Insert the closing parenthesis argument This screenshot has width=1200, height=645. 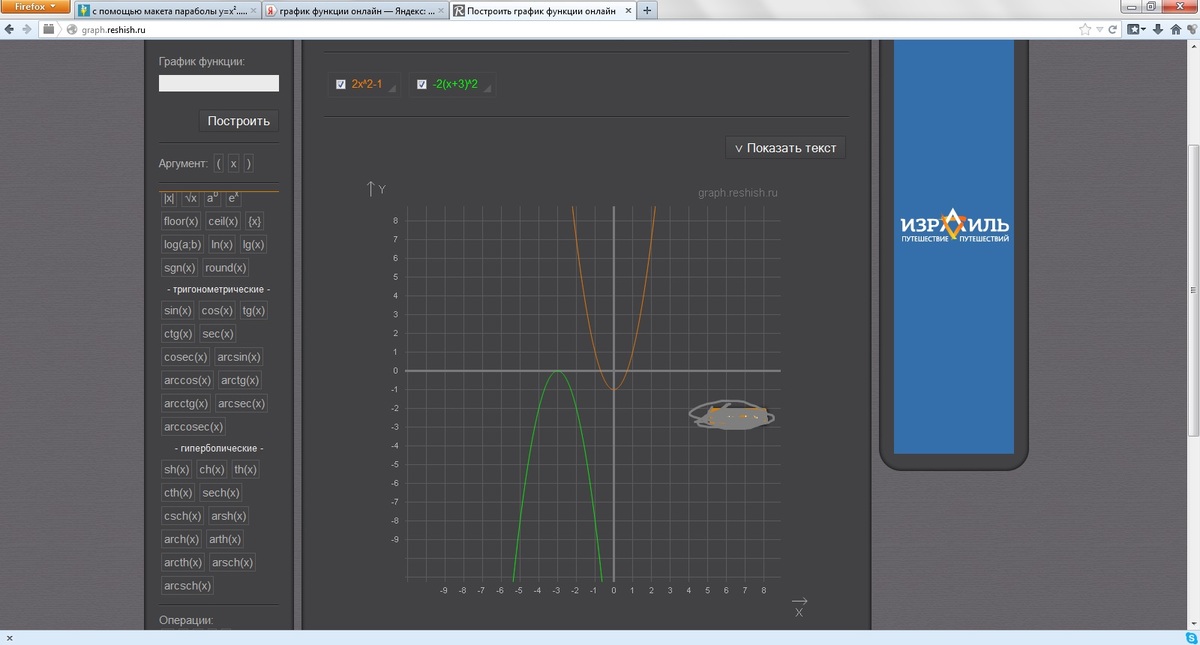pyautogui.click(x=248, y=163)
